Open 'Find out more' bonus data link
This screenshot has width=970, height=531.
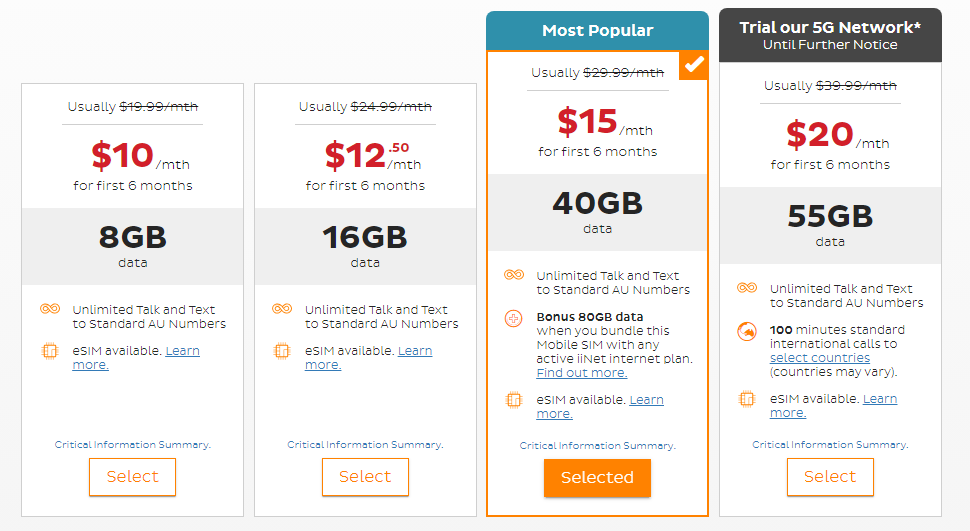tap(582, 373)
